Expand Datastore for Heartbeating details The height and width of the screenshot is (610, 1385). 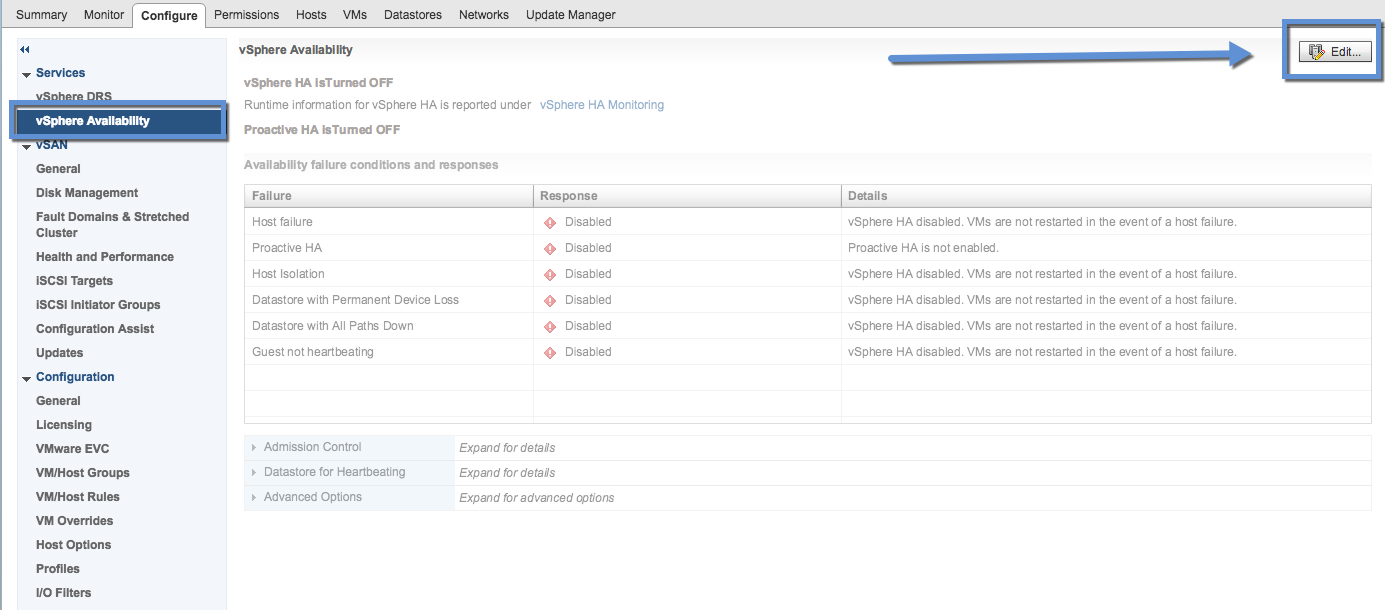click(254, 472)
